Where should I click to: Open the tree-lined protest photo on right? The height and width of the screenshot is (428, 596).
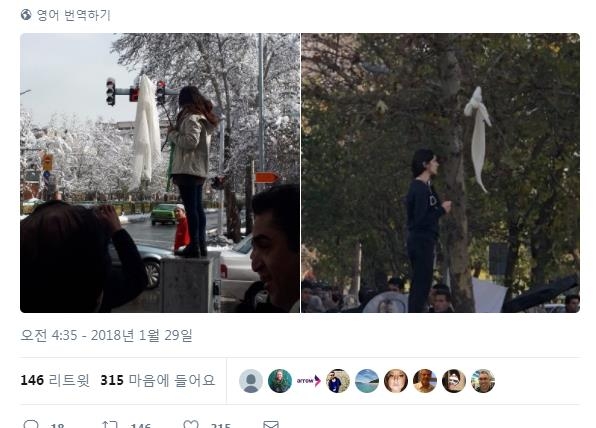click(441, 173)
